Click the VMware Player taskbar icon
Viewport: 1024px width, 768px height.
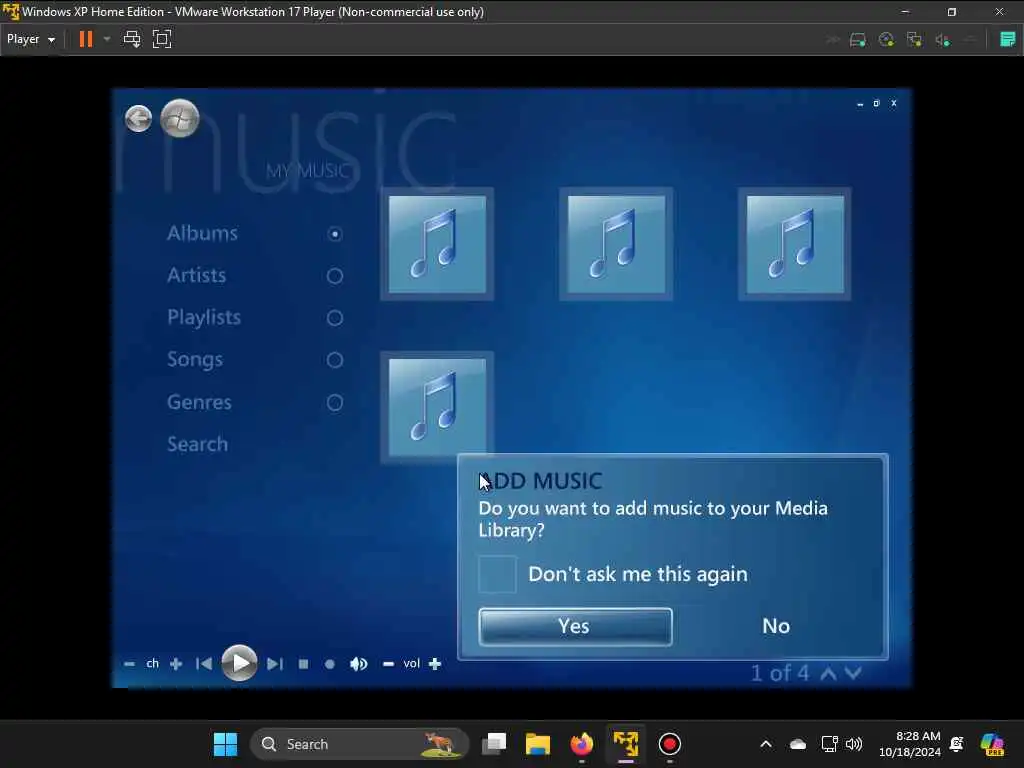(626, 744)
